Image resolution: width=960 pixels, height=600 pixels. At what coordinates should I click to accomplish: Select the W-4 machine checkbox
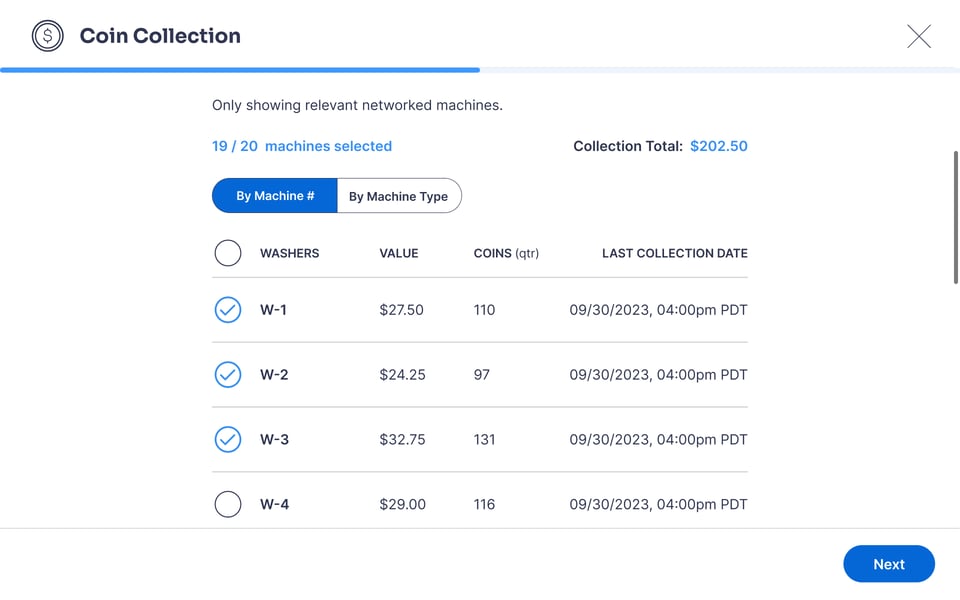click(x=228, y=504)
